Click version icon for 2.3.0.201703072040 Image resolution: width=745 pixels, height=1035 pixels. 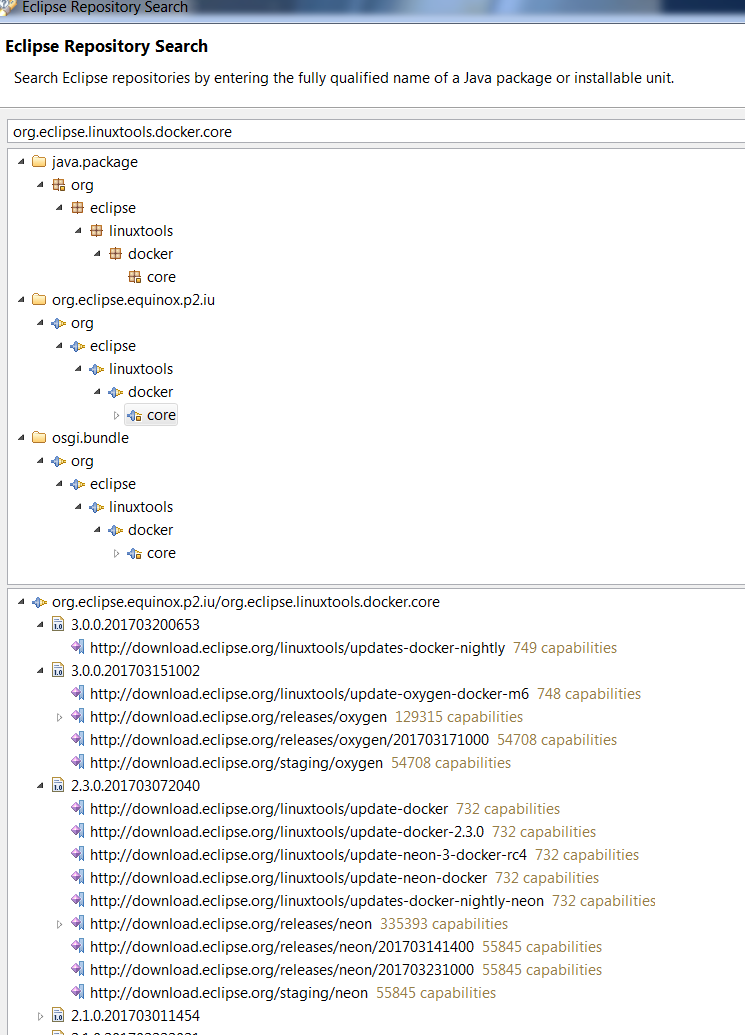click(58, 786)
